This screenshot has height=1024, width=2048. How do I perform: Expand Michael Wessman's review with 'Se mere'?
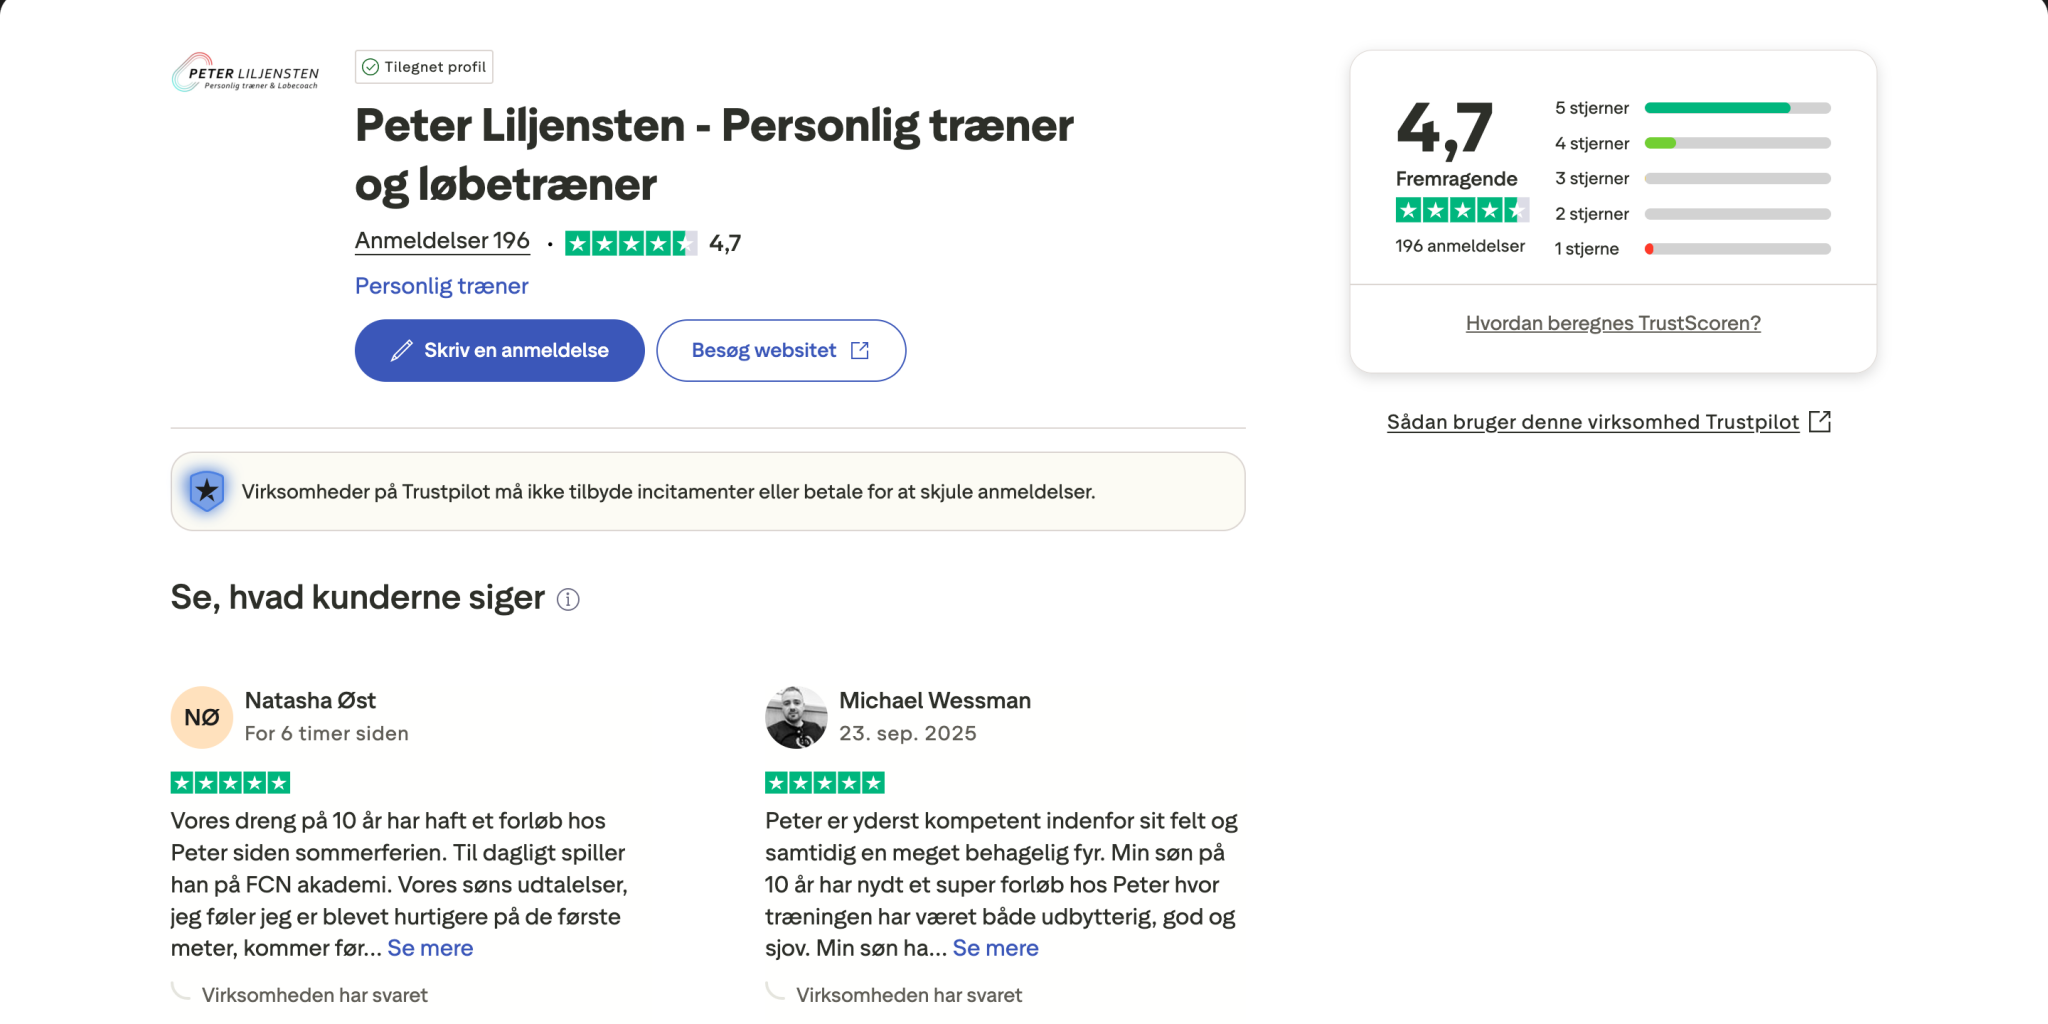995,948
